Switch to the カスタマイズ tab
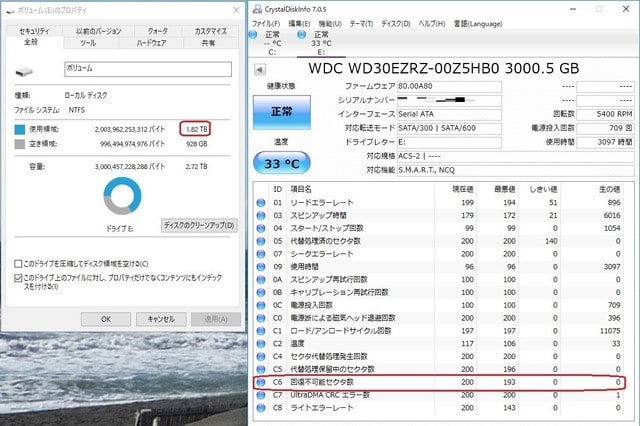Viewport: 640px width, 426px height. pos(211,31)
